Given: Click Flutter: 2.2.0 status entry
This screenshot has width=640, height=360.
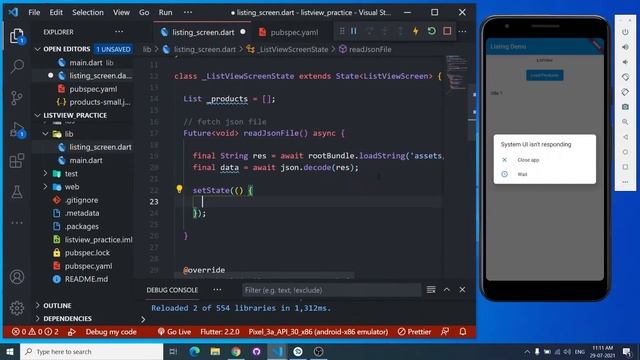Looking at the screenshot, I should (x=220, y=332).
